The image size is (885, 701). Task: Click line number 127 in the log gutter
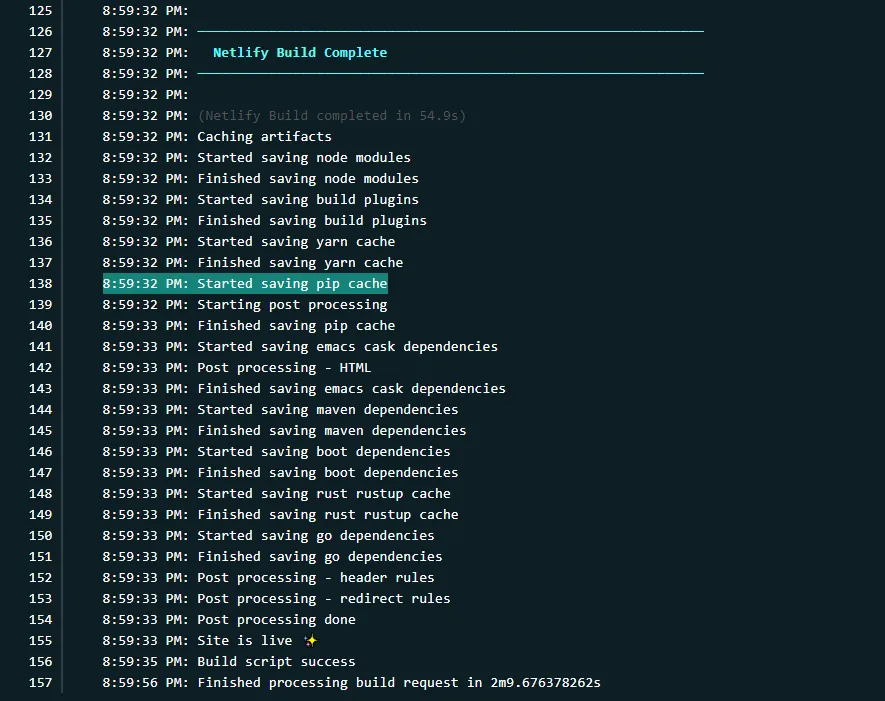coord(41,52)
